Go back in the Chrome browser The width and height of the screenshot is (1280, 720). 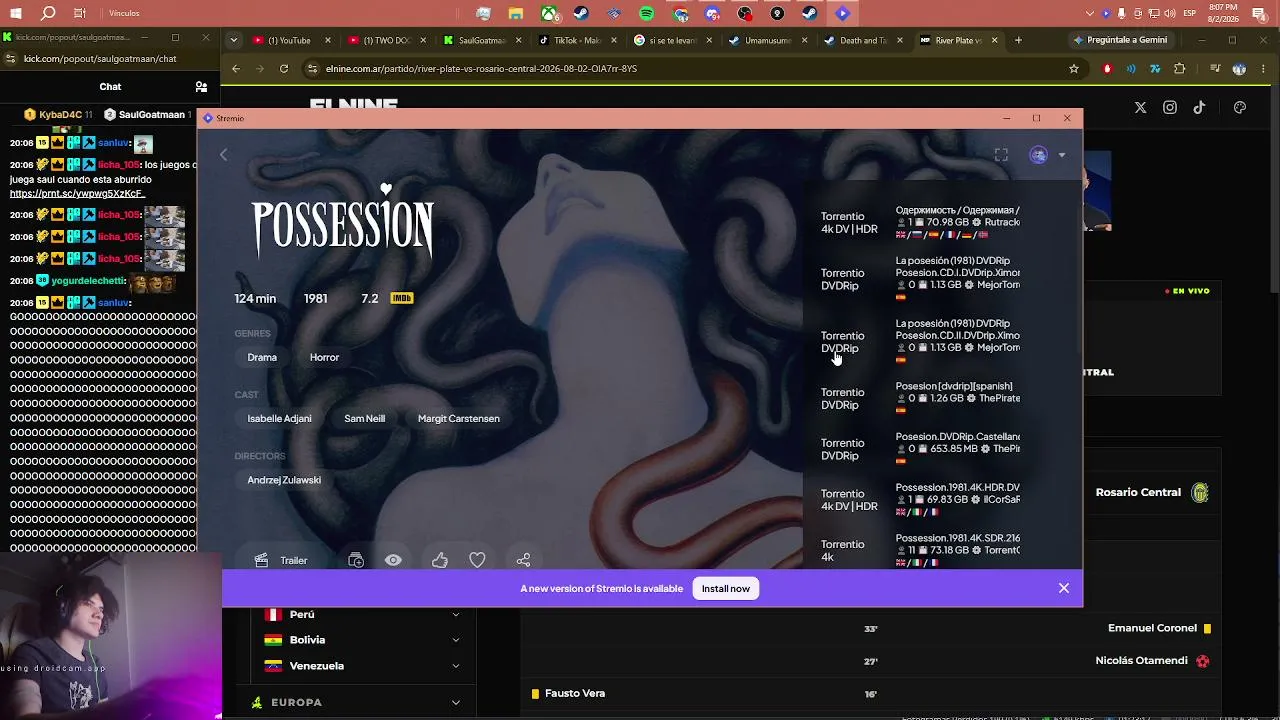(x=236, y=68)
